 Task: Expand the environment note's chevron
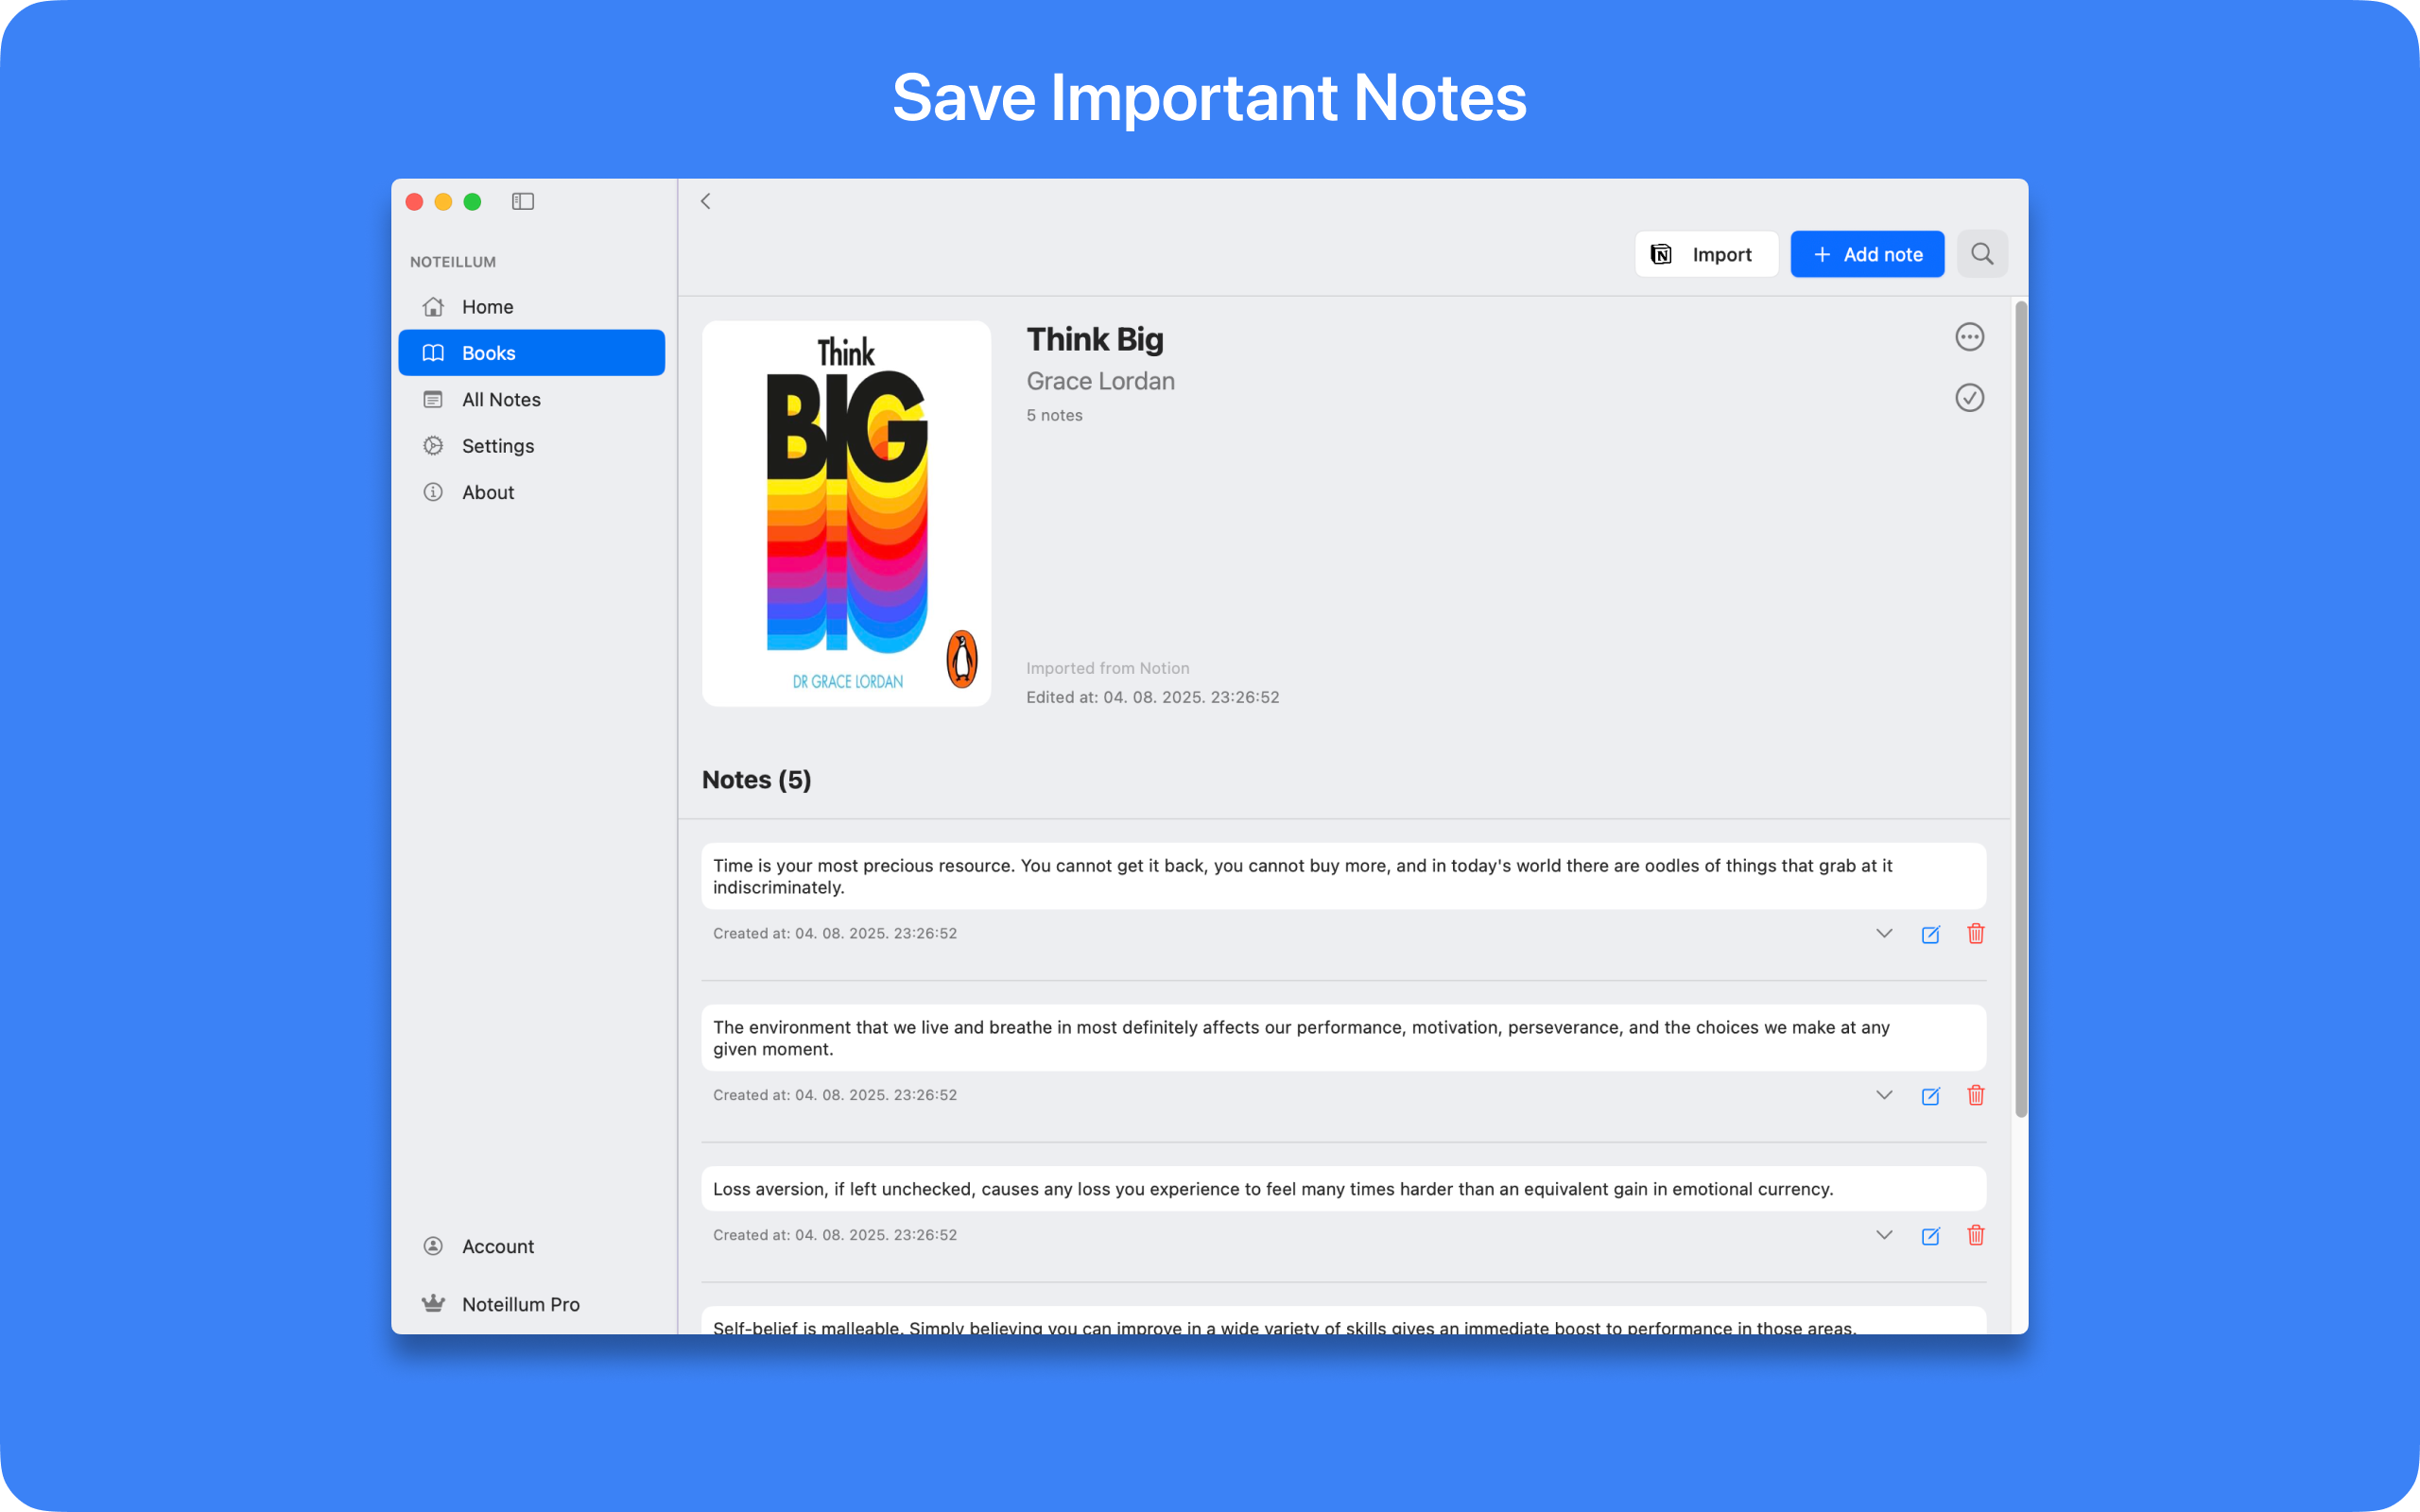pos(1884,1095)
